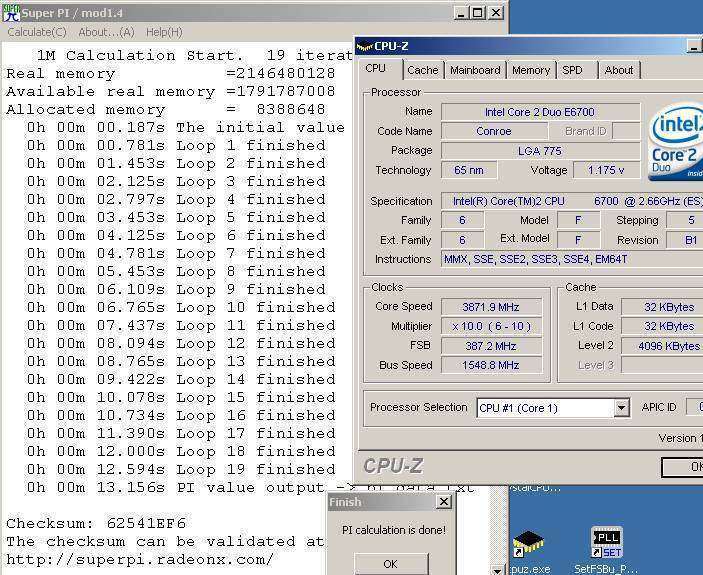Switch to the Memory tab
This screenshot has height=575, width=703.
tap(531, 70)
